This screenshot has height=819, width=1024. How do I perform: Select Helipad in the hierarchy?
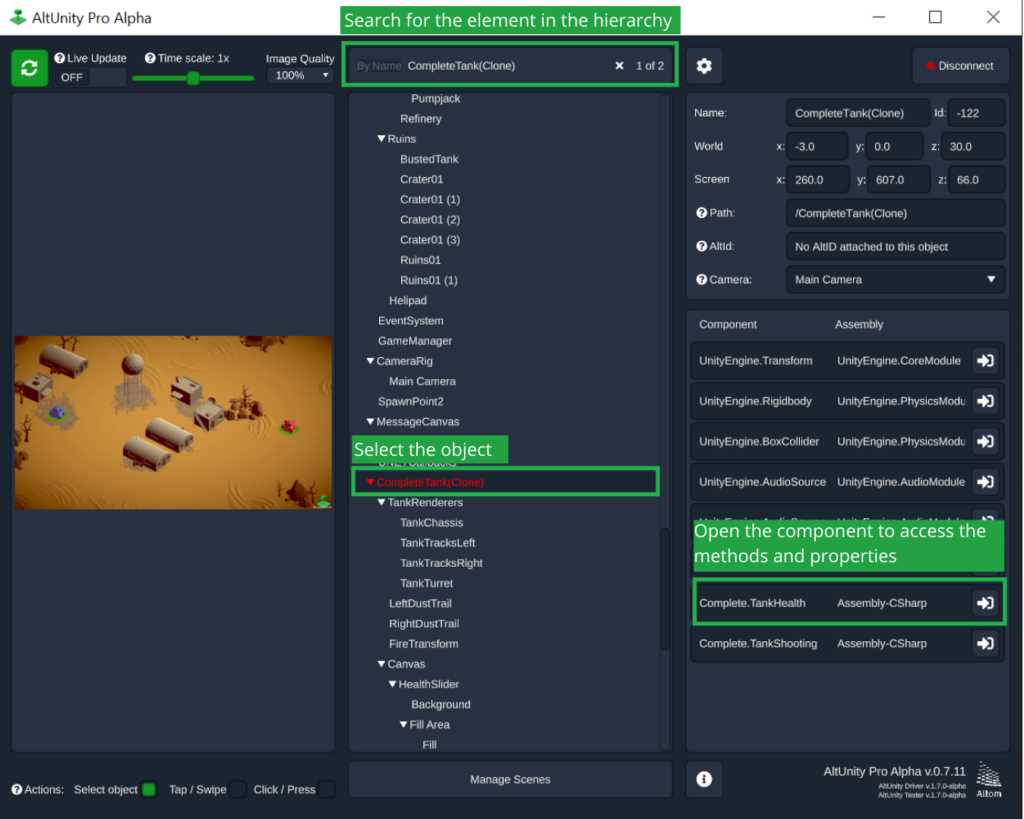[408, 300]
